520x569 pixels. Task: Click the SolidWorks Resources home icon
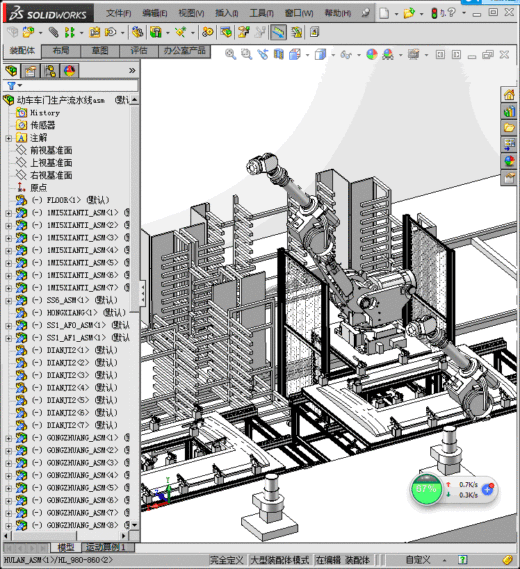tap(509, 95)
